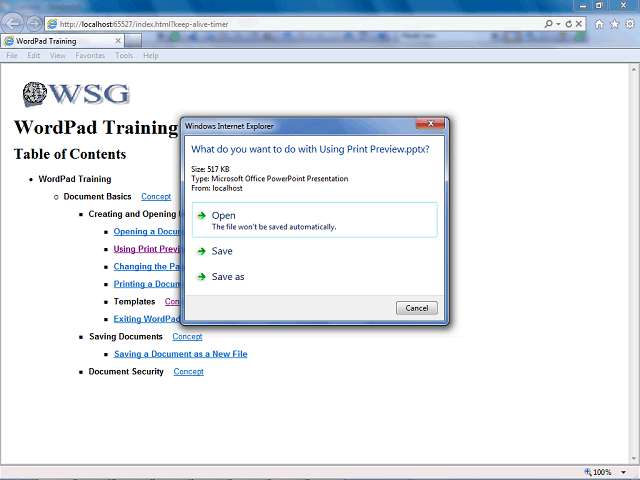
Task: Click the zoom magnifier icon in status bar
Action: pos(588,472)
